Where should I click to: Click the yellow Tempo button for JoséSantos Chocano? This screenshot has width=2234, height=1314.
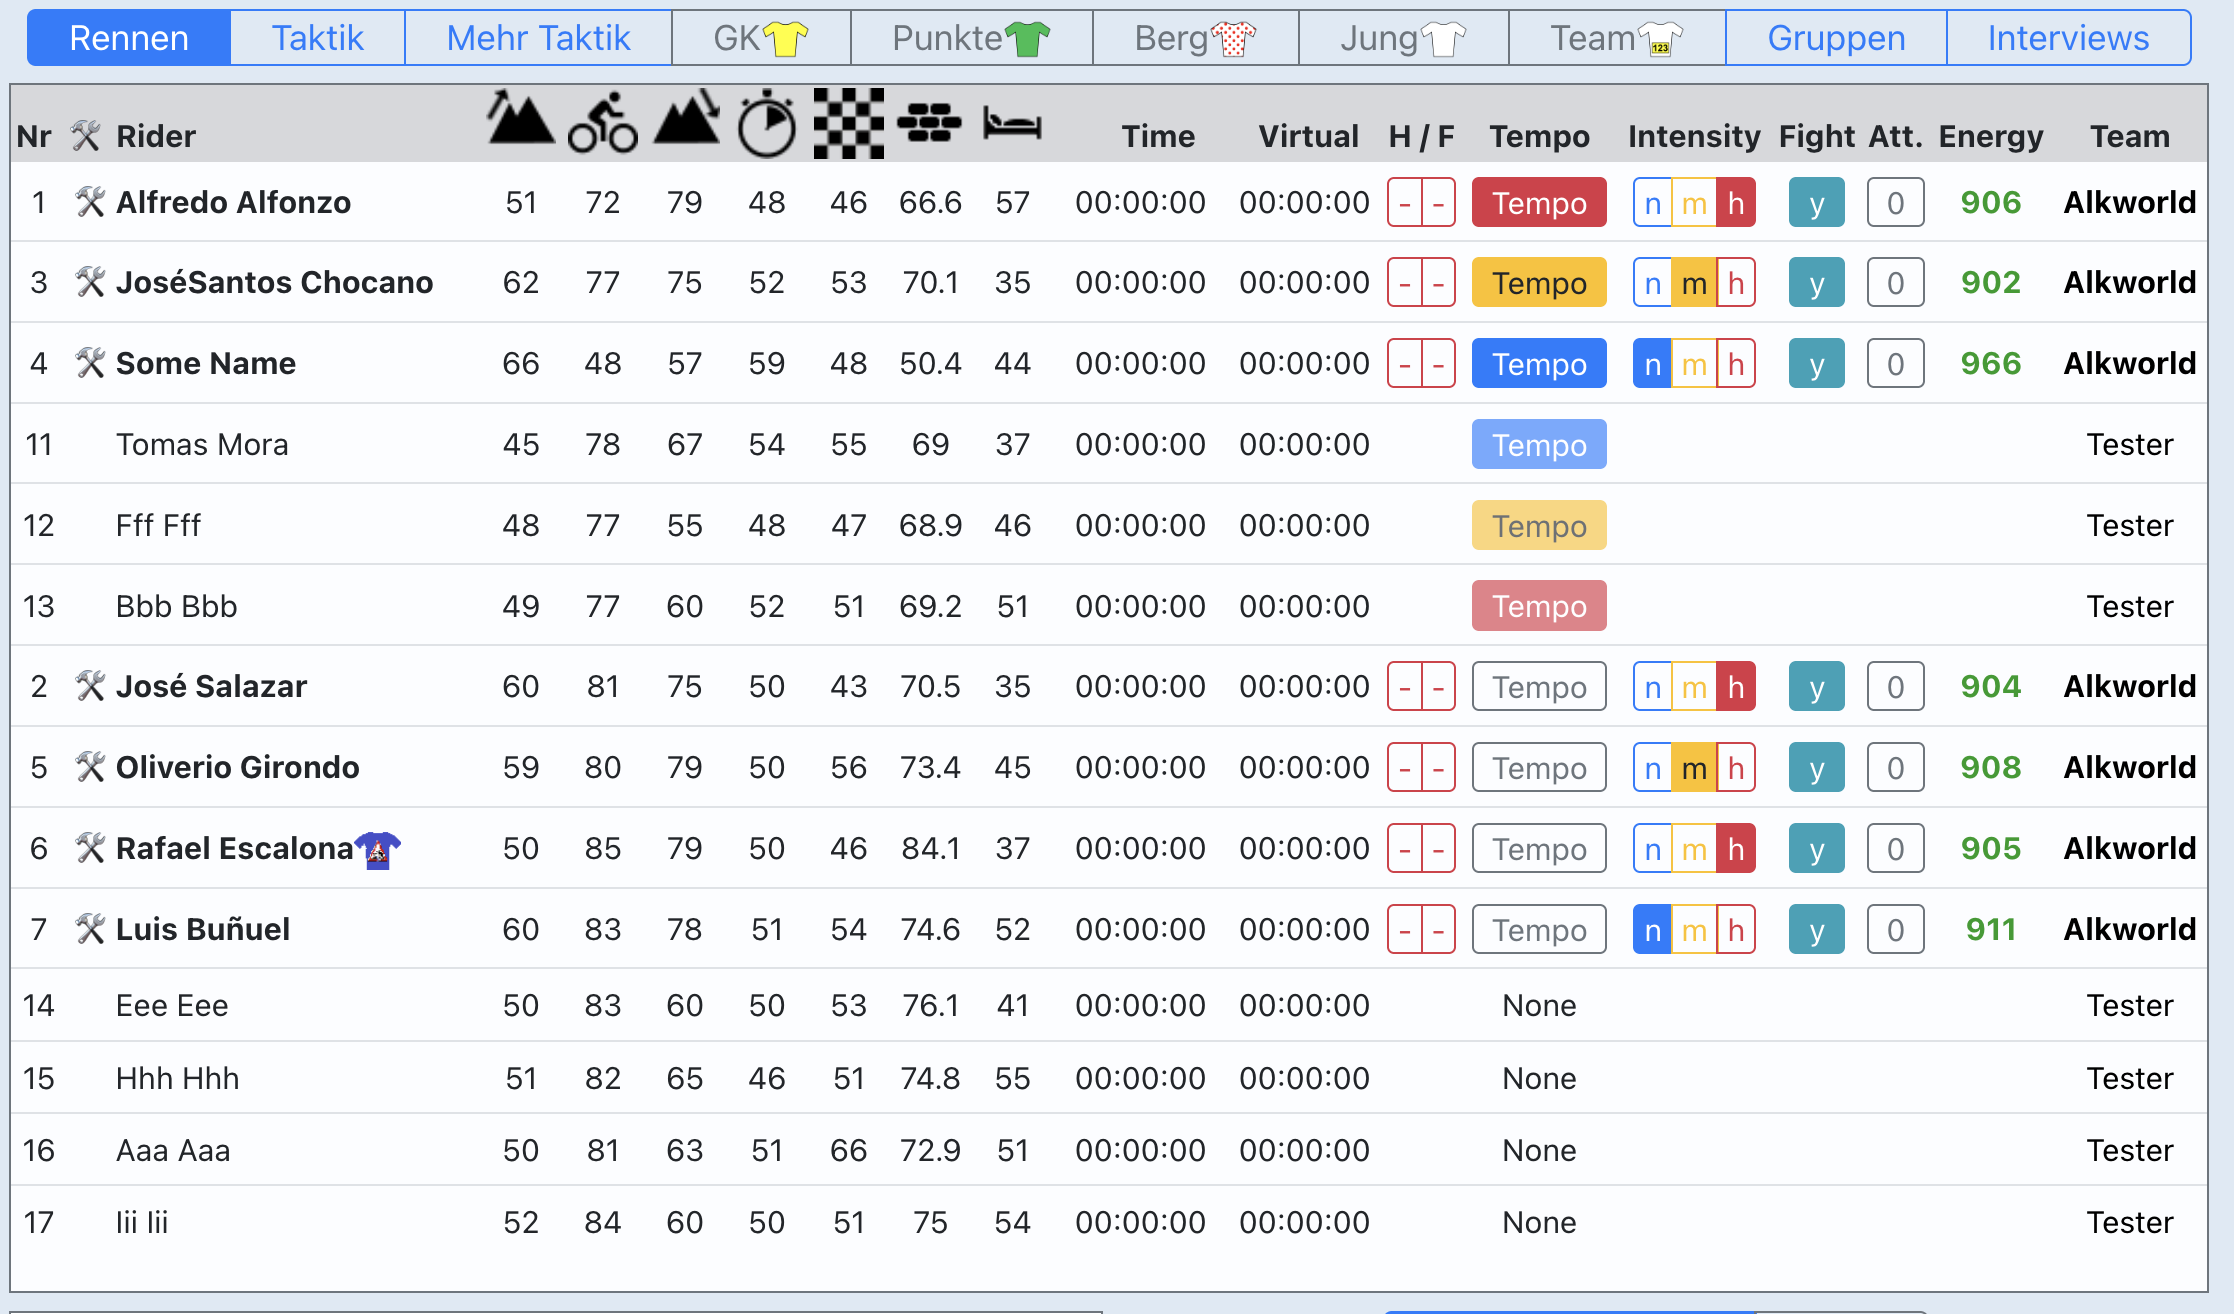1539,283
